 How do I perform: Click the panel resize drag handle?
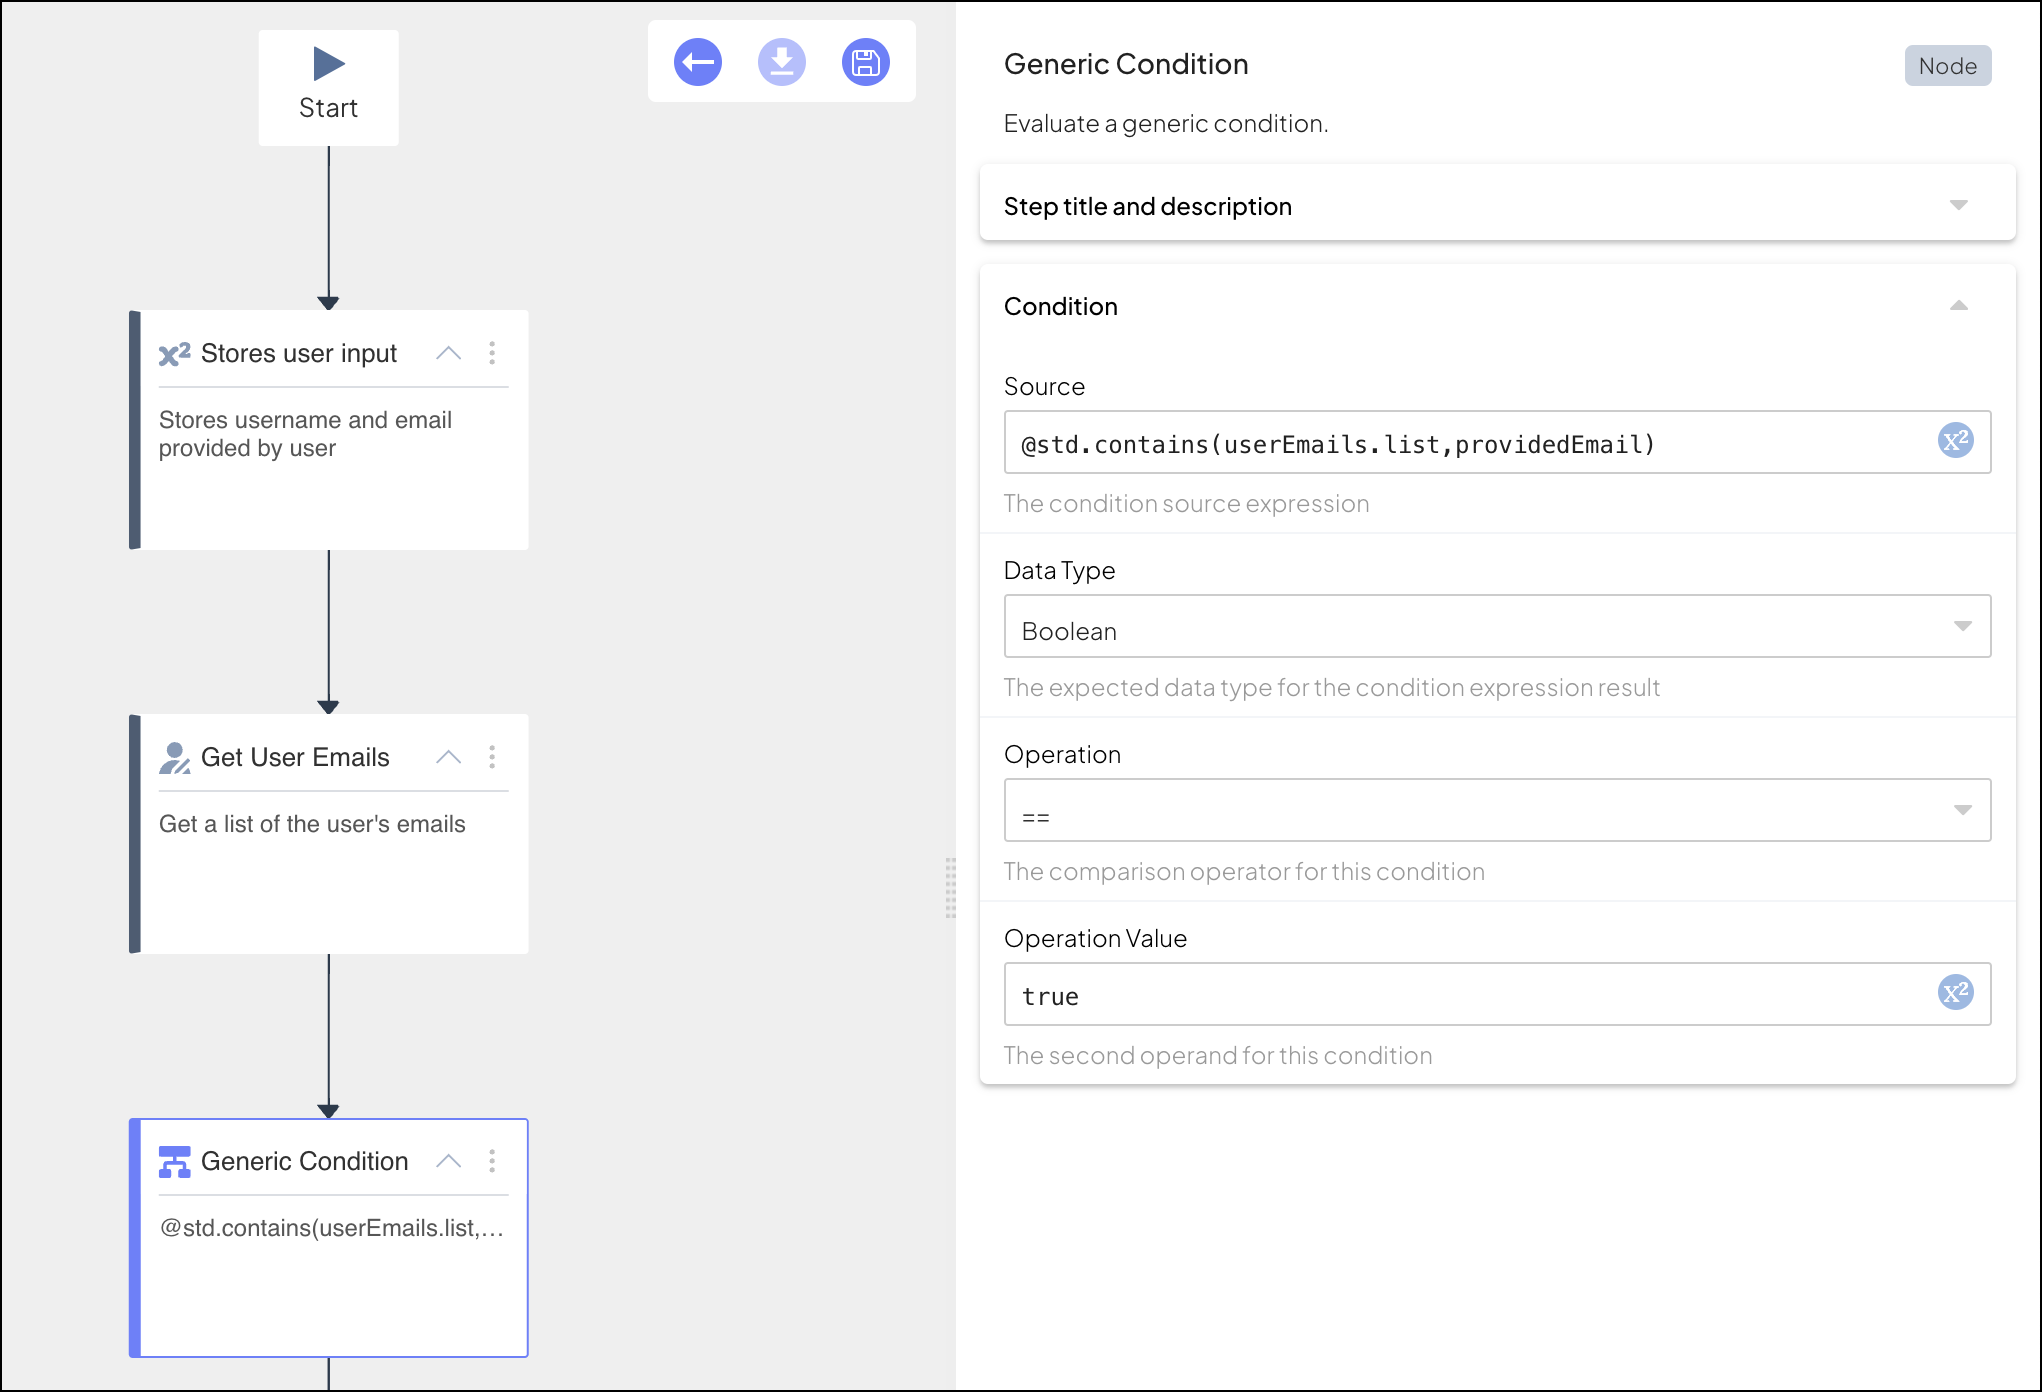(x=950, y=887)
